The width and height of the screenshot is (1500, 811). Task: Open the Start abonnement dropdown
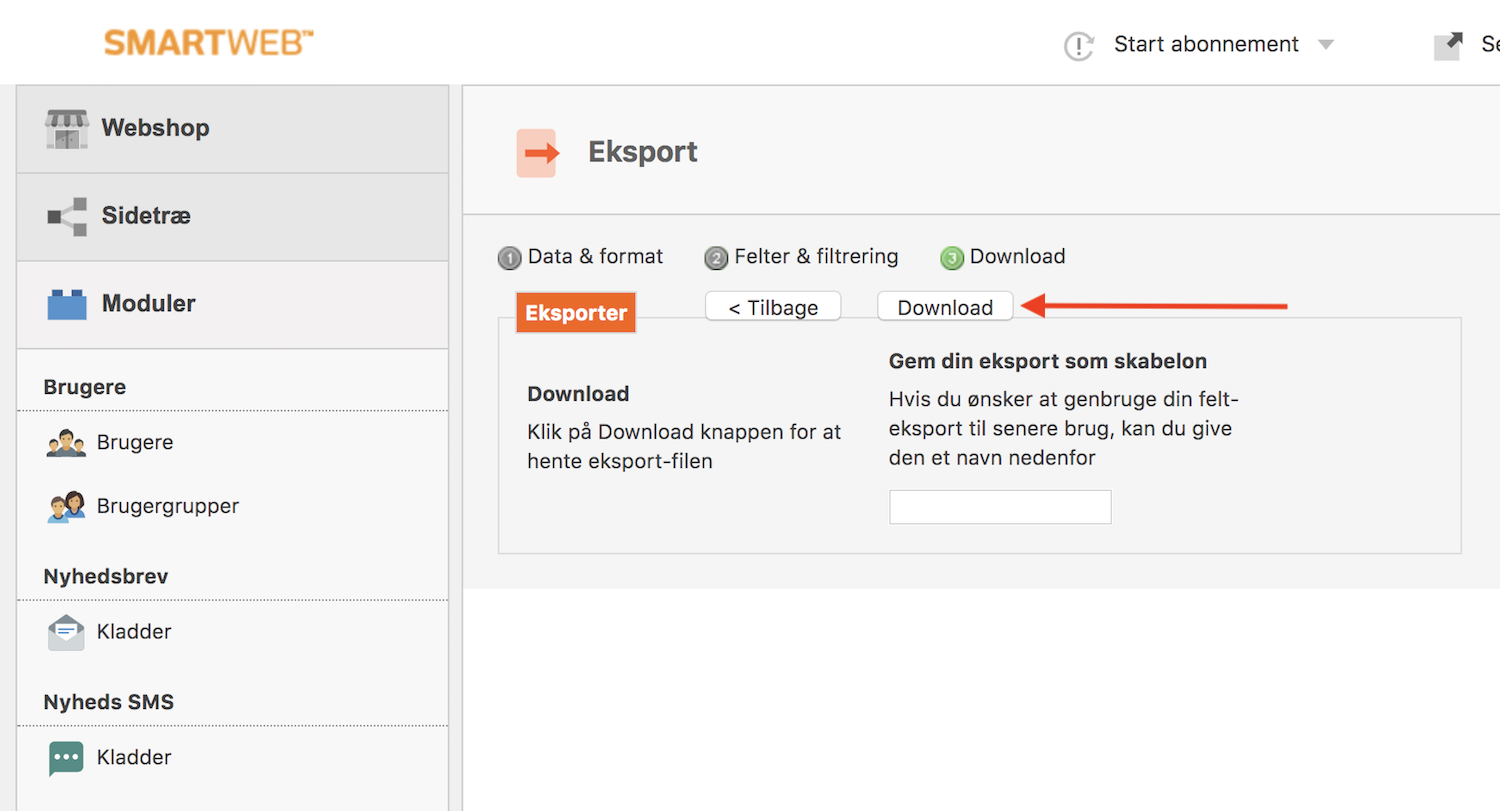point(1326,45)
